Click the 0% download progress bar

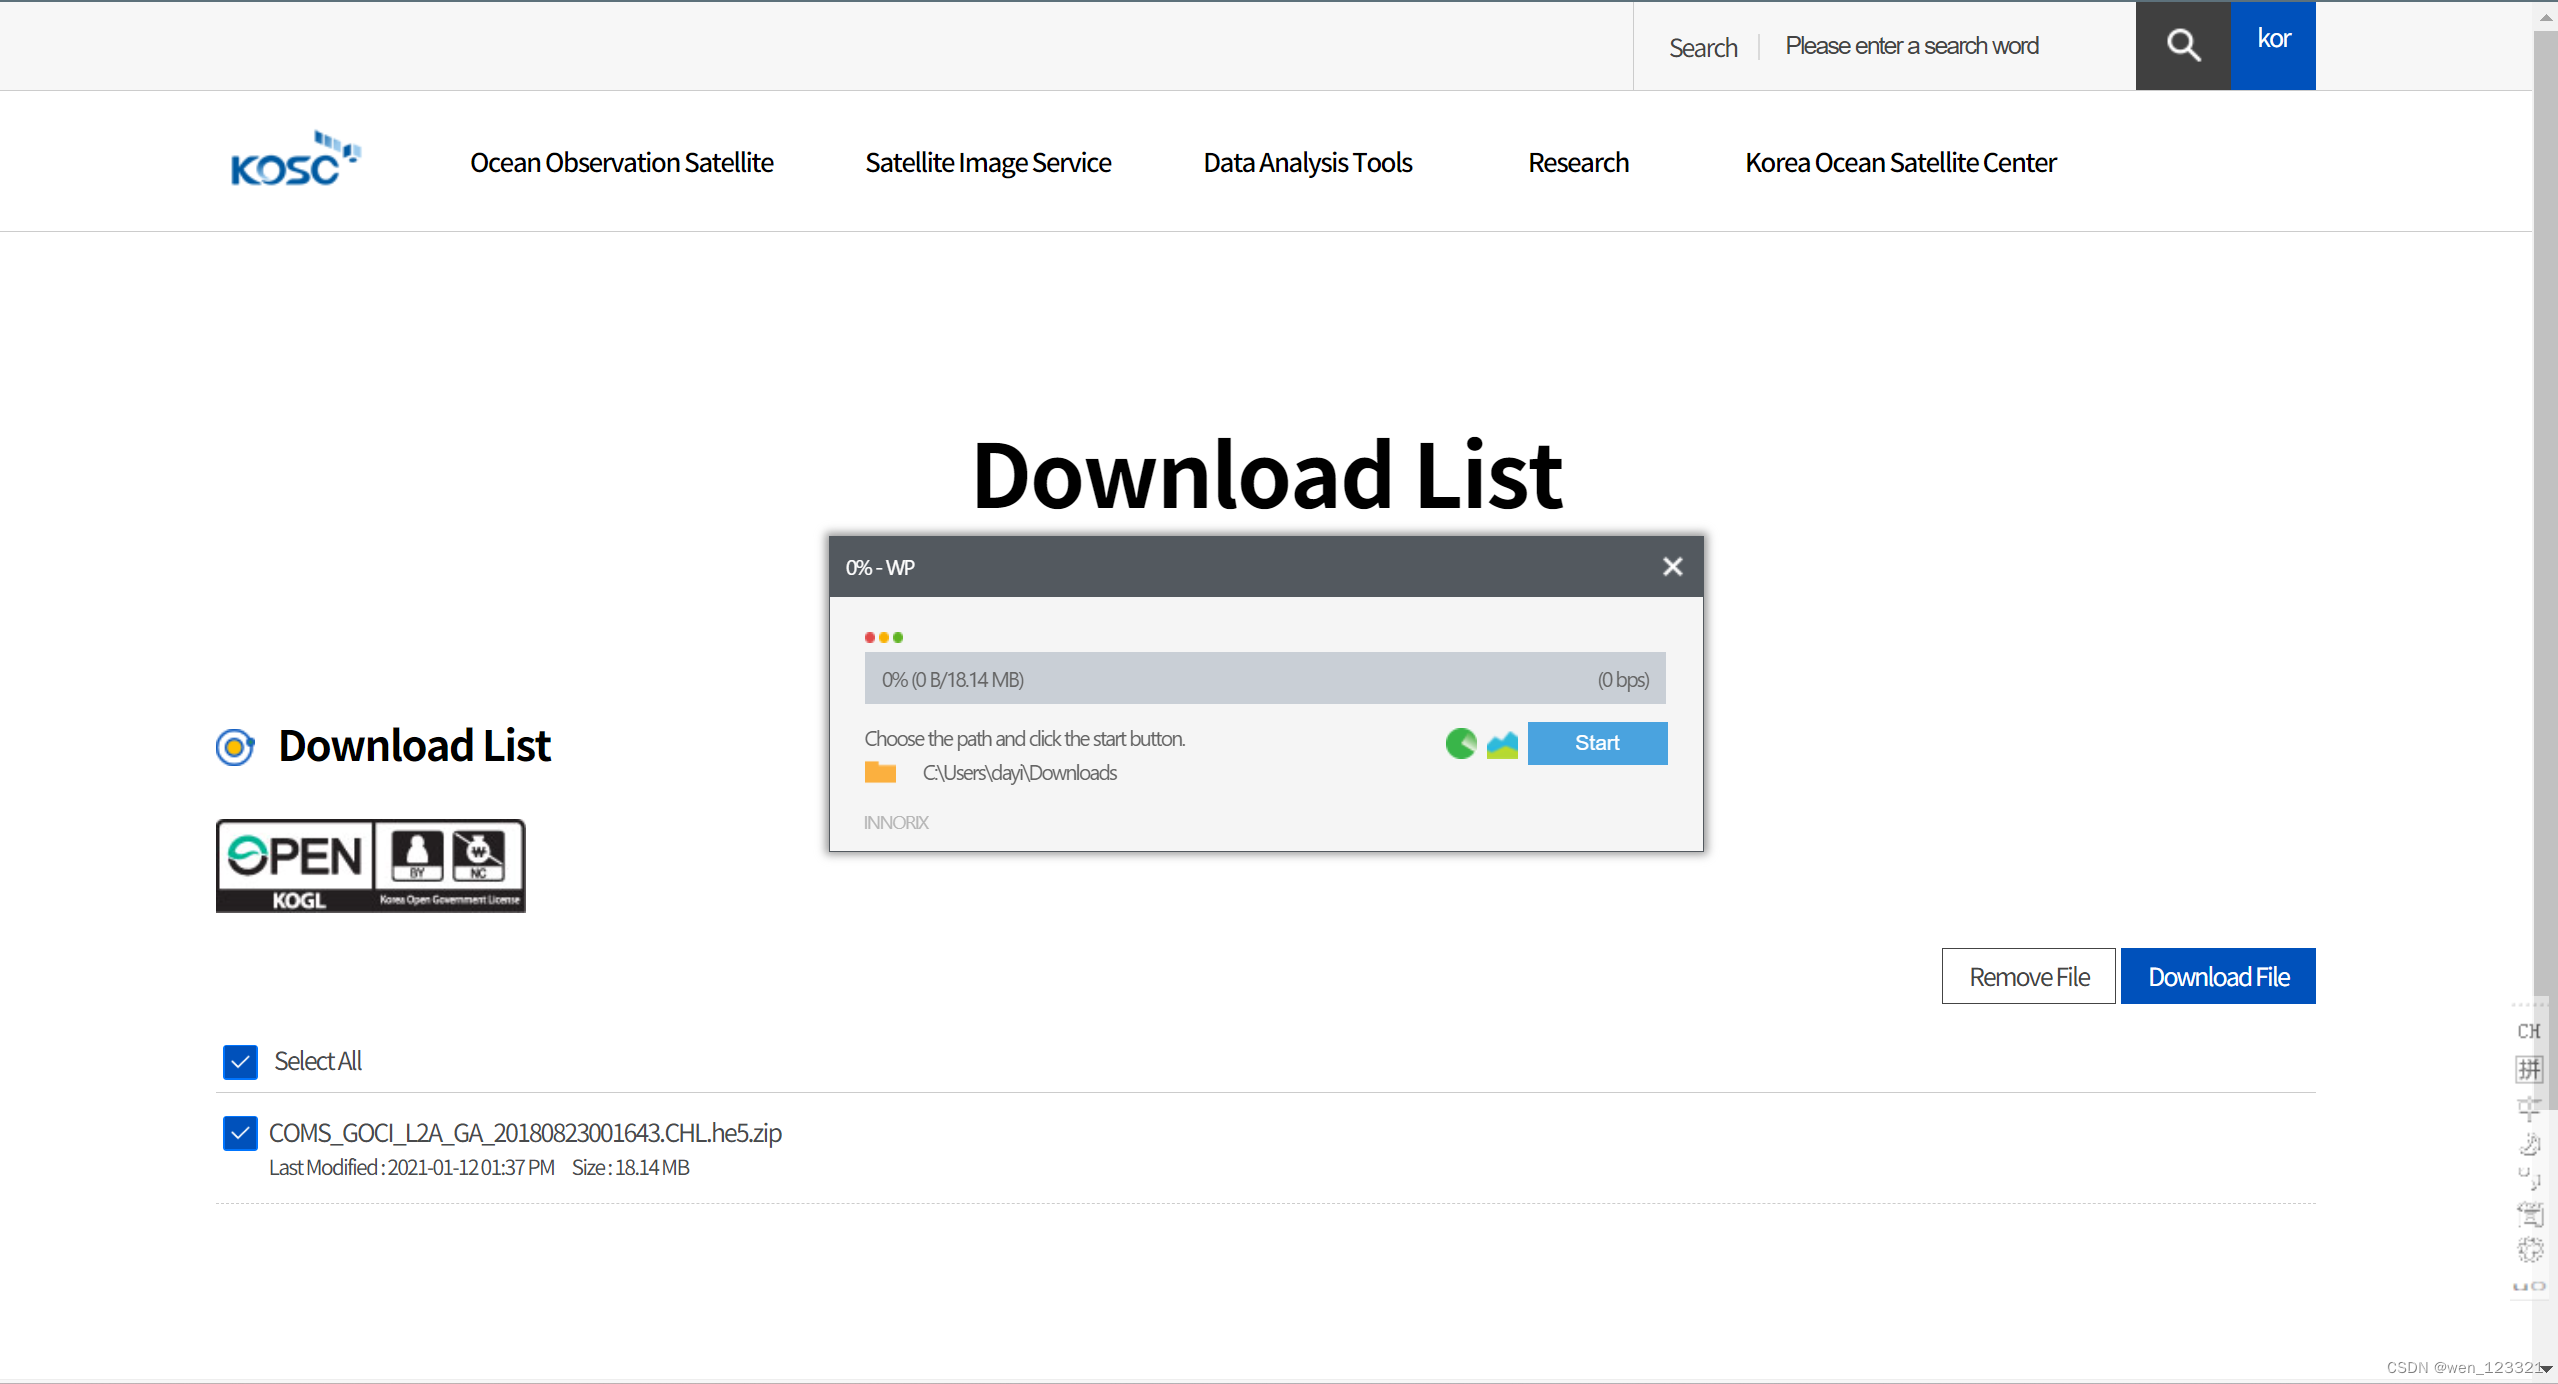pyautogui.click(x=1264, y=679)
